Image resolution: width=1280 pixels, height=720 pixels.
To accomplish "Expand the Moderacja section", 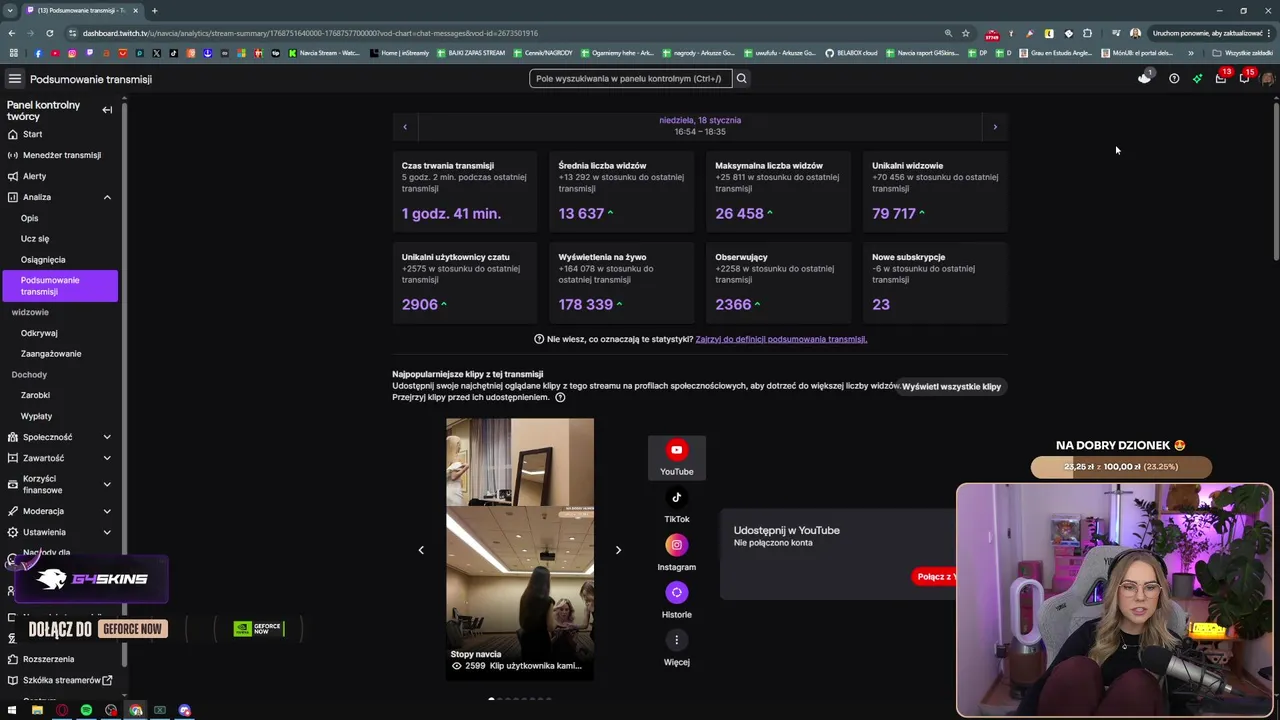I will [x=107, y=511].
